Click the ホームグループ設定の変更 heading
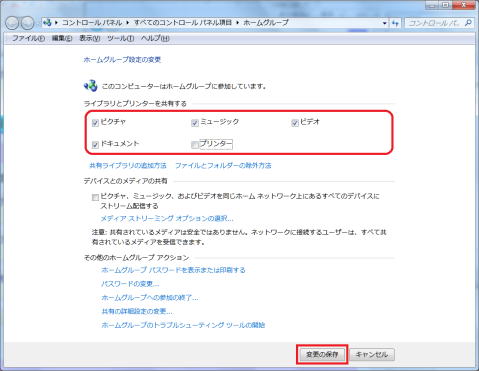 pyautogui.click(x=122, y=60)
